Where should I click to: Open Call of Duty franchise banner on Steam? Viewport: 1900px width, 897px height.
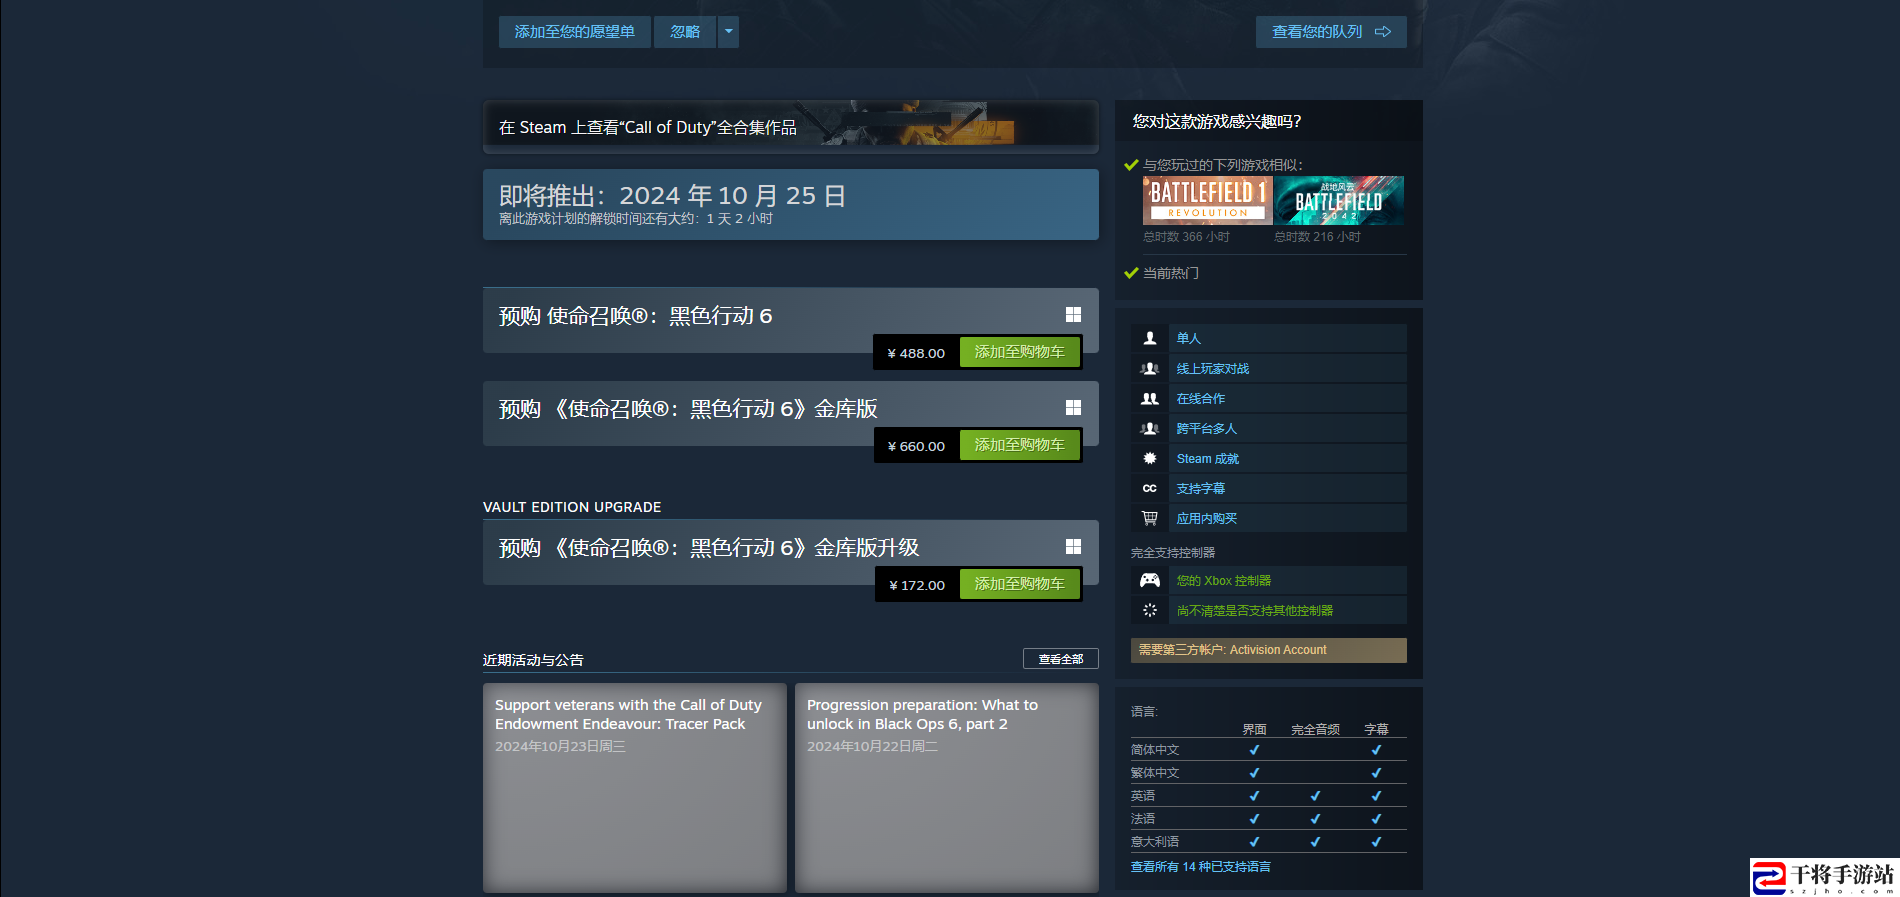791,127
